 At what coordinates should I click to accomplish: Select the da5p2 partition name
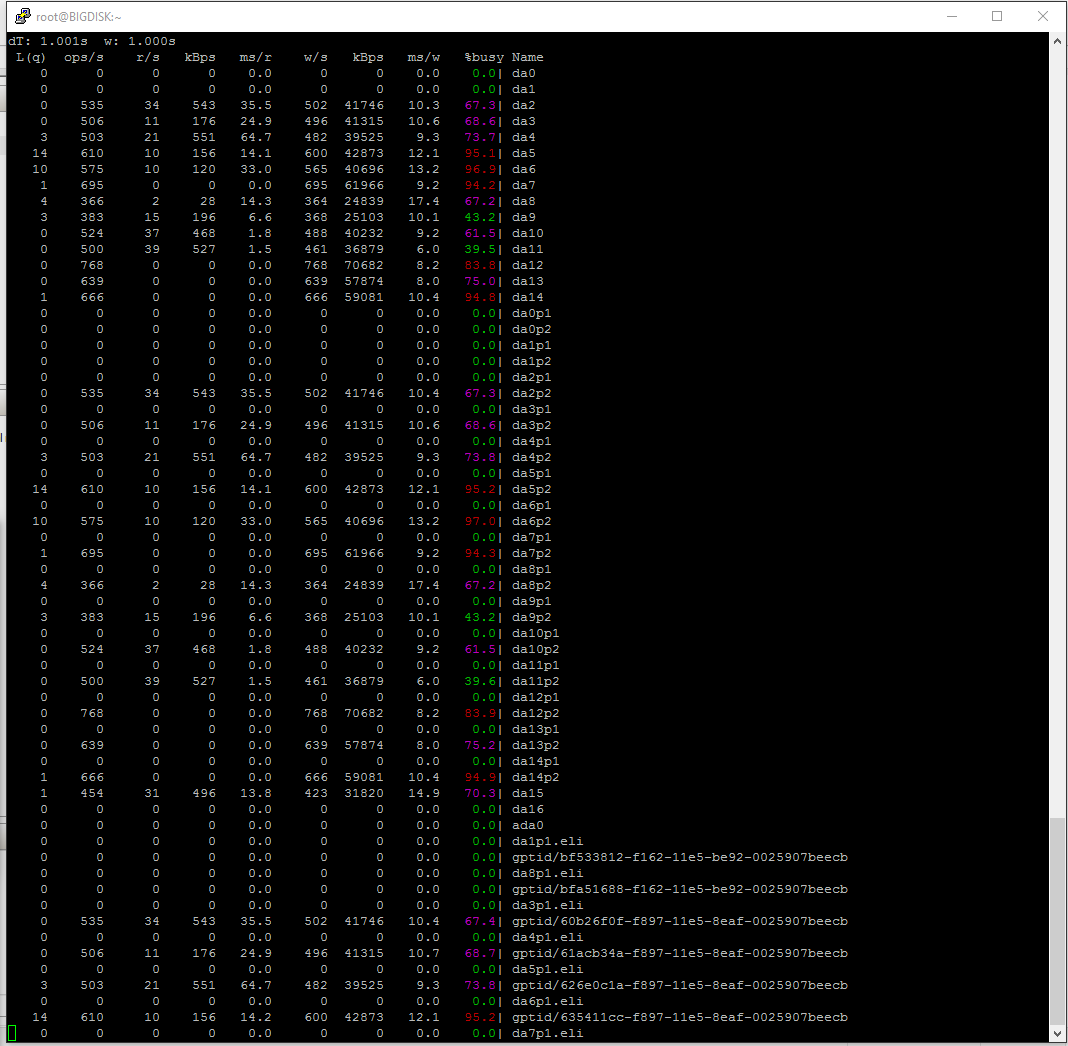coord(532,490)
